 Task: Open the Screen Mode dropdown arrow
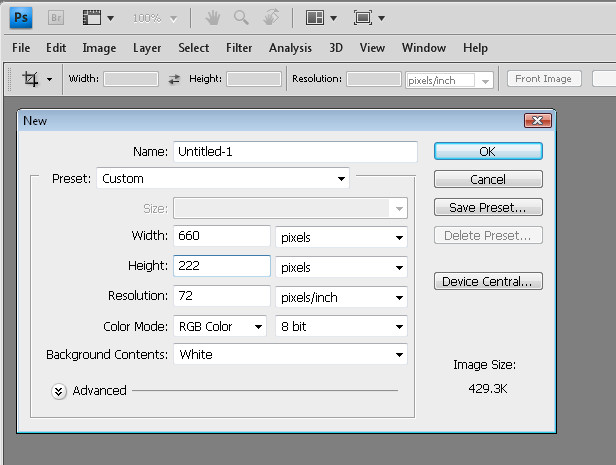pos(381,18)
